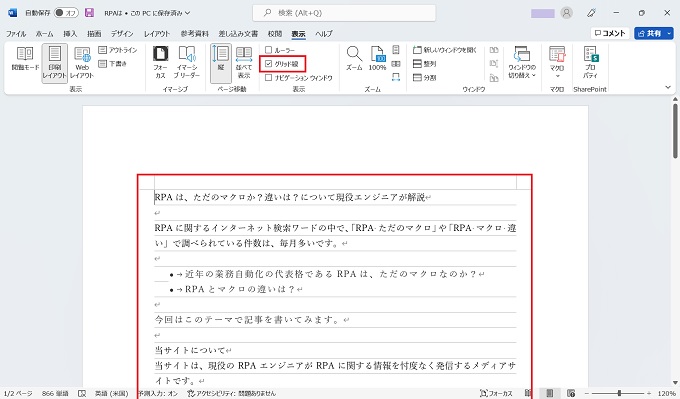The width and height of the screenshot is (680, 399).
Task: Enable the ルーラー checkbox
Action: [x=268, y=50]
